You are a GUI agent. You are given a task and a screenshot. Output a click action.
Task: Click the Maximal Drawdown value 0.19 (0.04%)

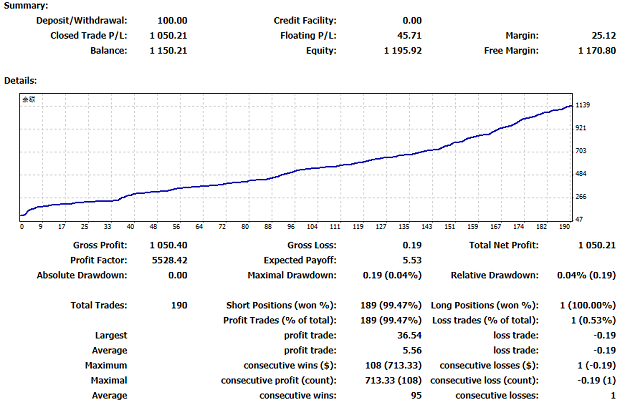[x=392, y=275]
